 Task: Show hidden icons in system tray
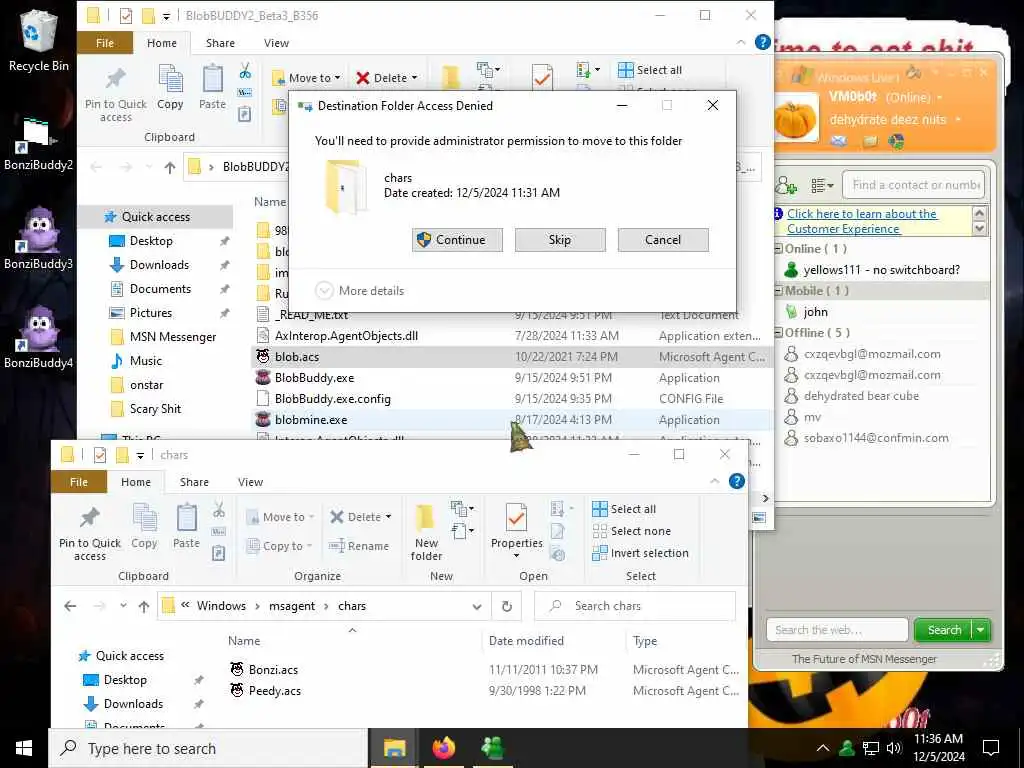click(823, 748)
